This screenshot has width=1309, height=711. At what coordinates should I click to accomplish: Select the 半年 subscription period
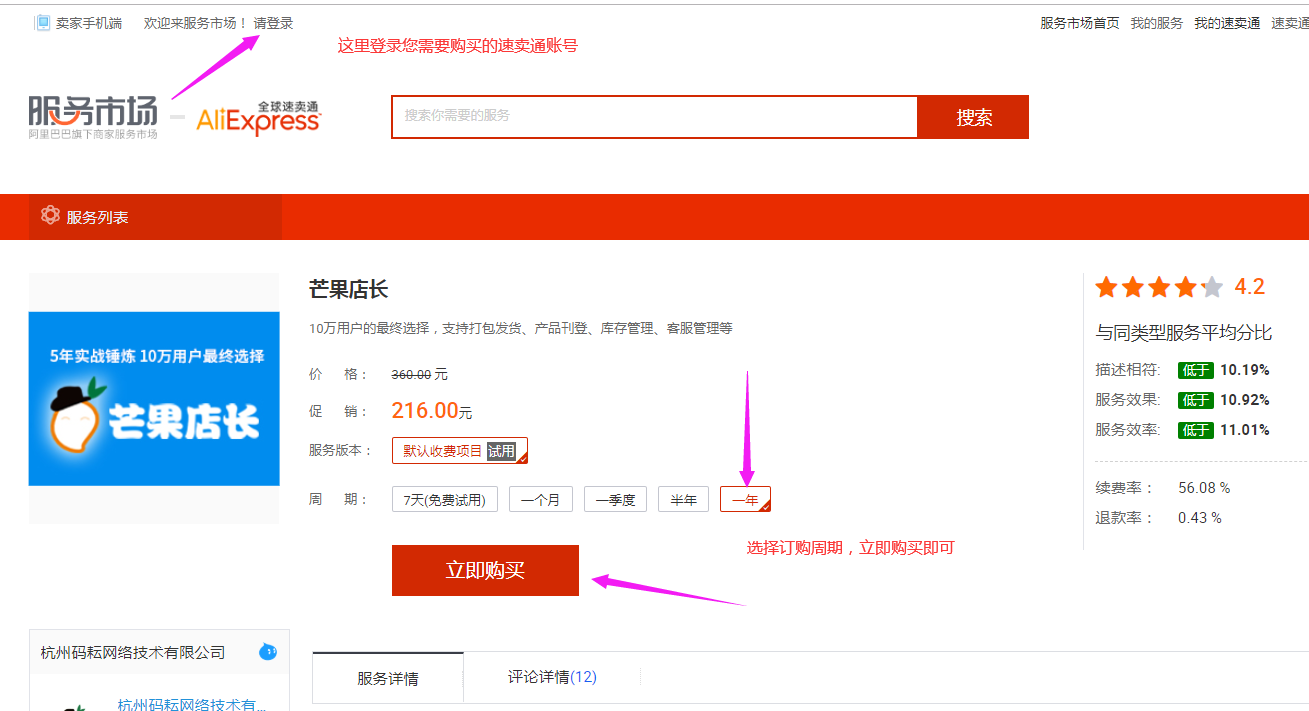tap(684, 499)
